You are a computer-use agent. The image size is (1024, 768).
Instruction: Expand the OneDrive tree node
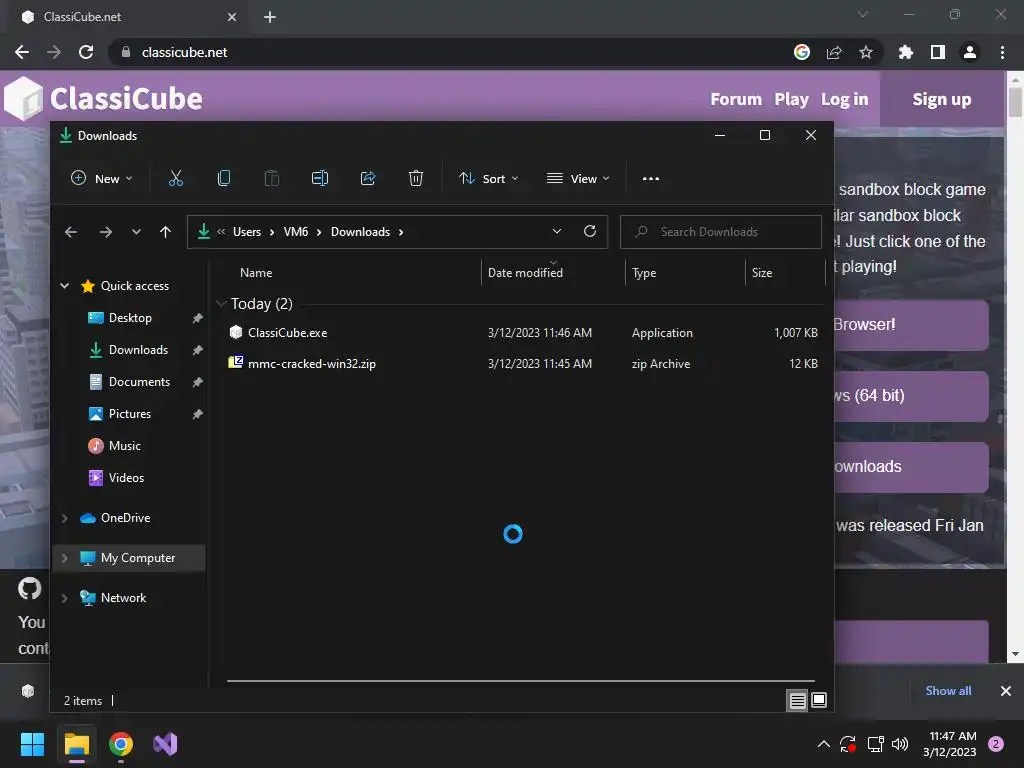coord(65,518)
